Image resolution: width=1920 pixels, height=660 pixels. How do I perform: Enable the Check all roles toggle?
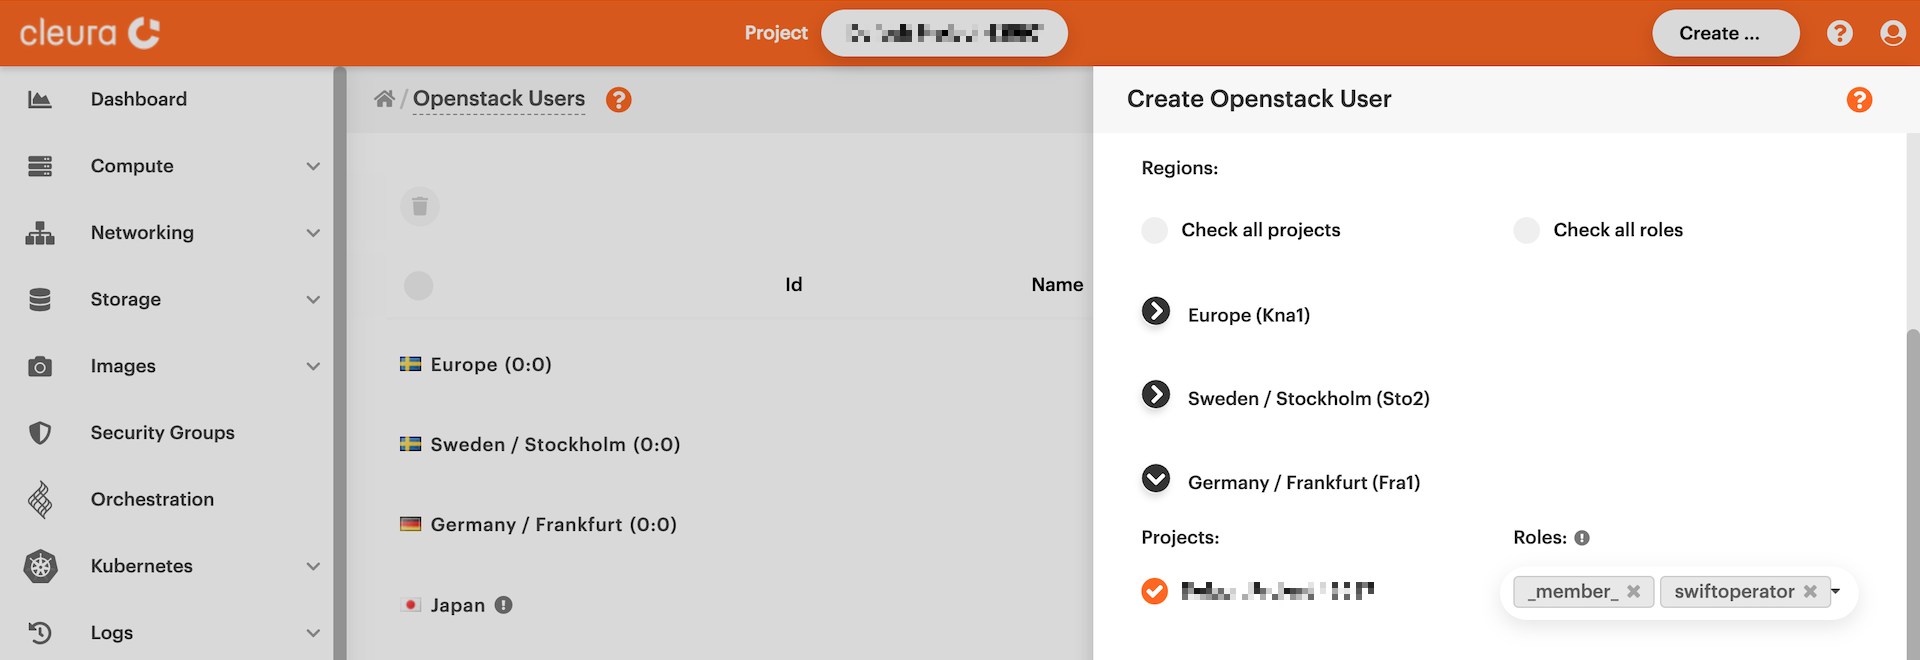[1527, 230]
